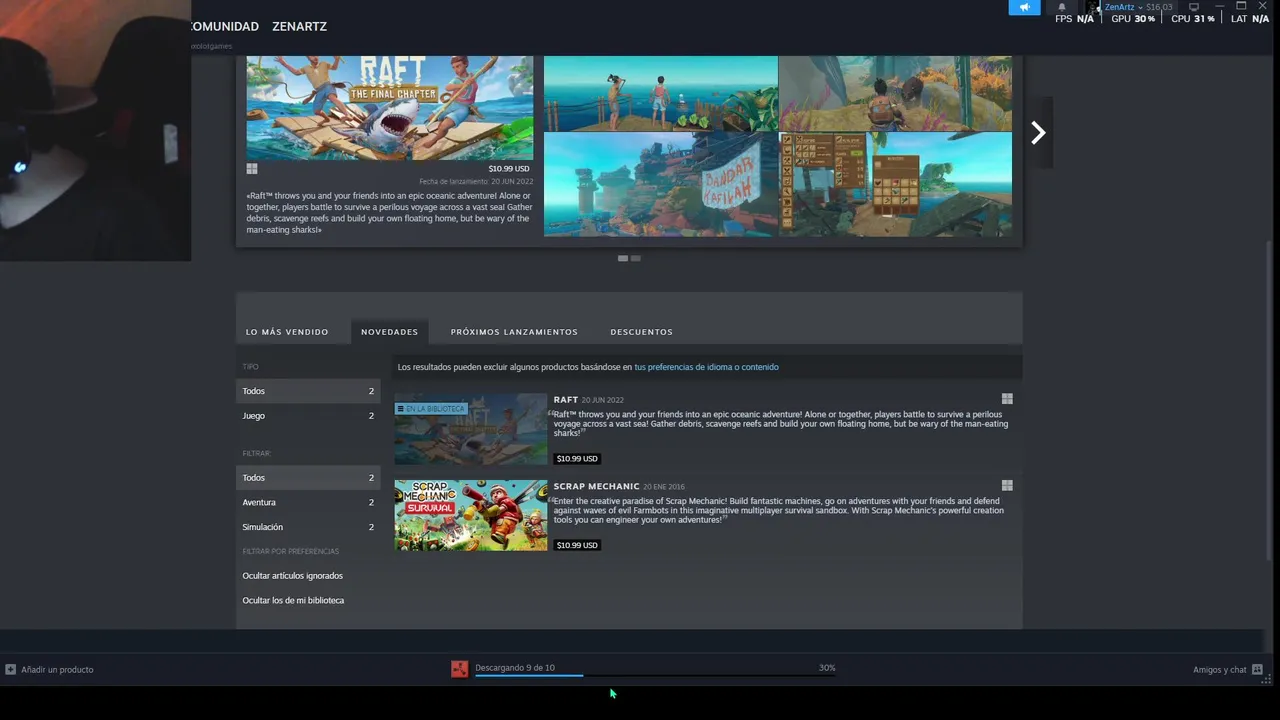Open the announcements megaphone icon
Screen dimensions: 1280x720
(x=1024, y=7)
